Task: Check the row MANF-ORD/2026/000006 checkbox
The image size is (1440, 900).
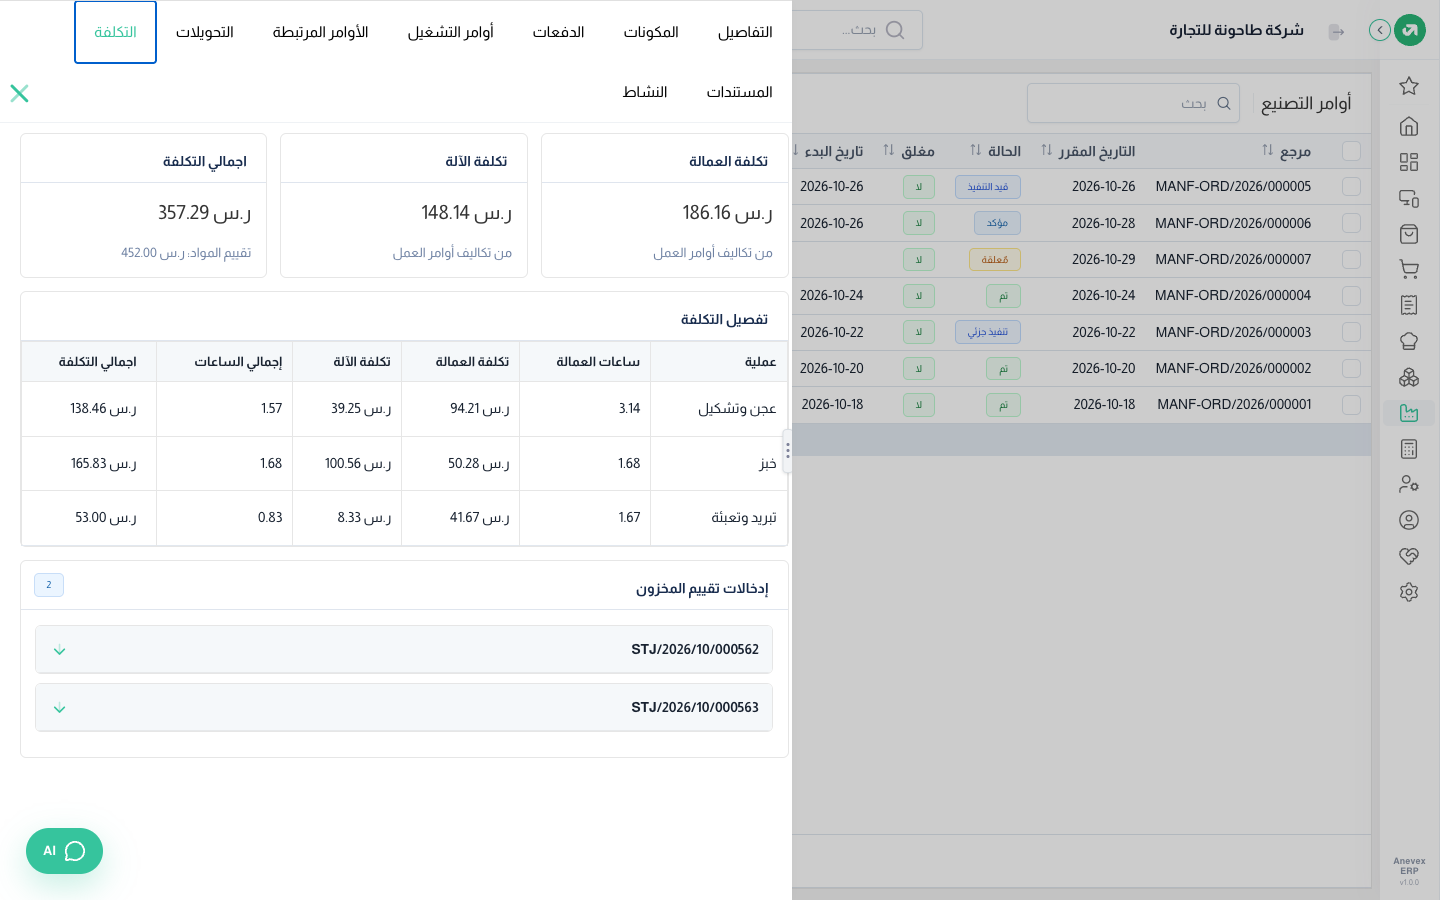Action: coord(1352,223)
